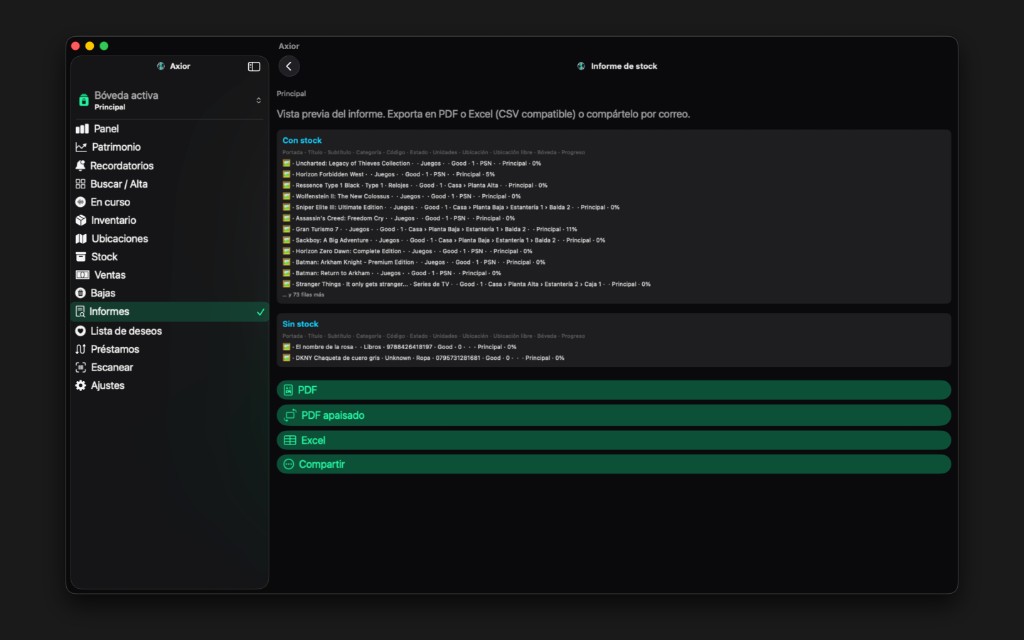Open Patrimonio in the sidebar

tap(170, 147)
